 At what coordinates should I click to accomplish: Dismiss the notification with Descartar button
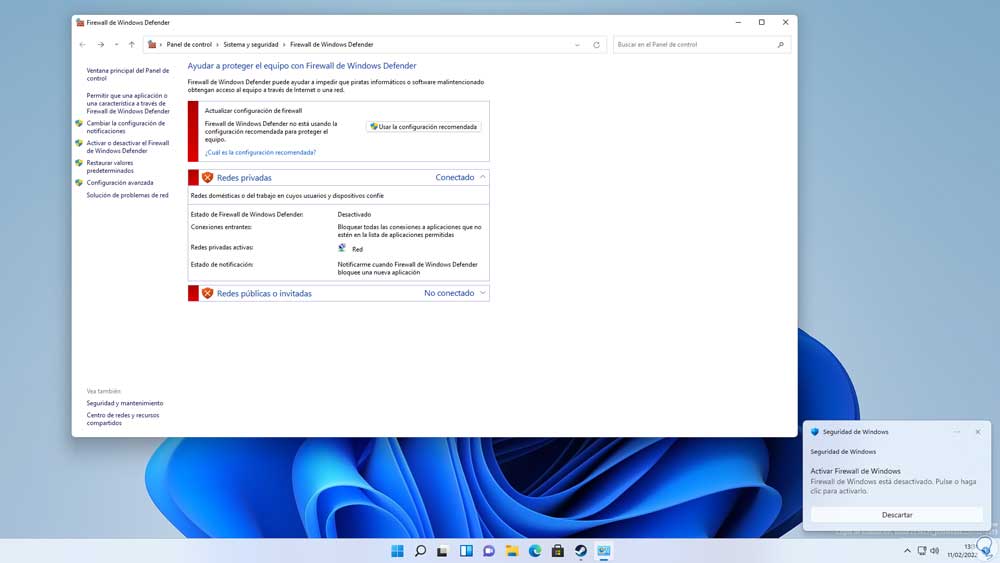click(x=897, y=514)
